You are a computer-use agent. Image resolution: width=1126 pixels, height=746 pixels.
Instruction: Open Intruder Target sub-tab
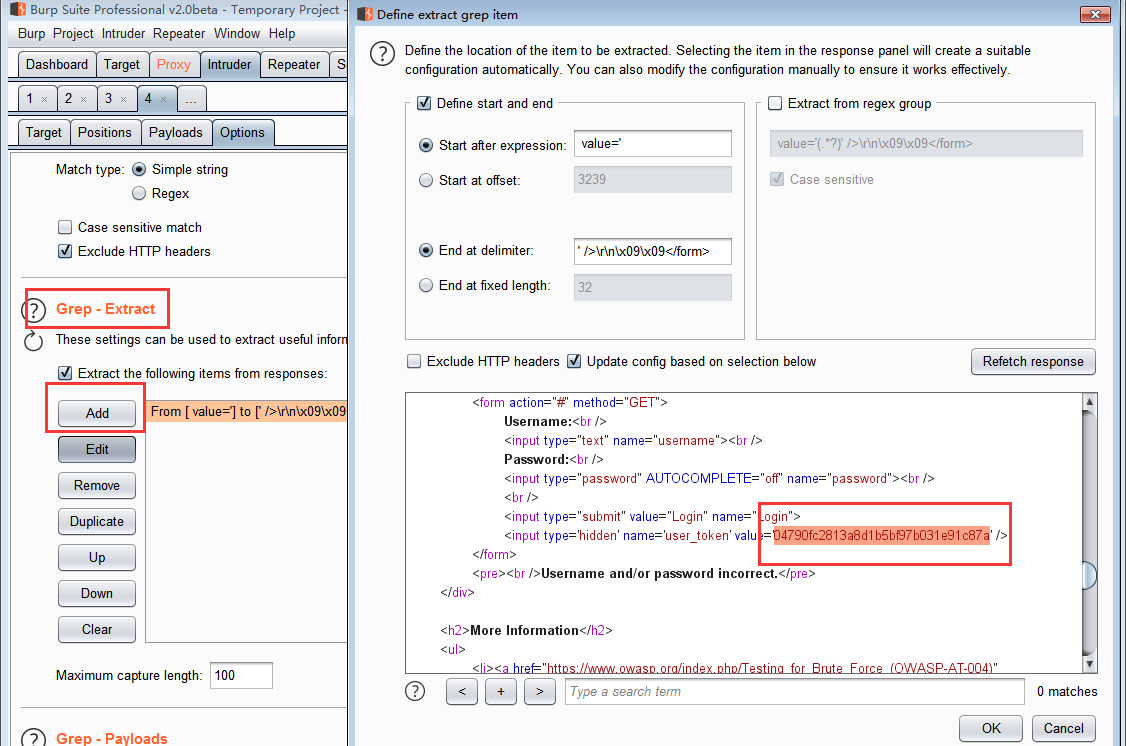coord(44,133)
